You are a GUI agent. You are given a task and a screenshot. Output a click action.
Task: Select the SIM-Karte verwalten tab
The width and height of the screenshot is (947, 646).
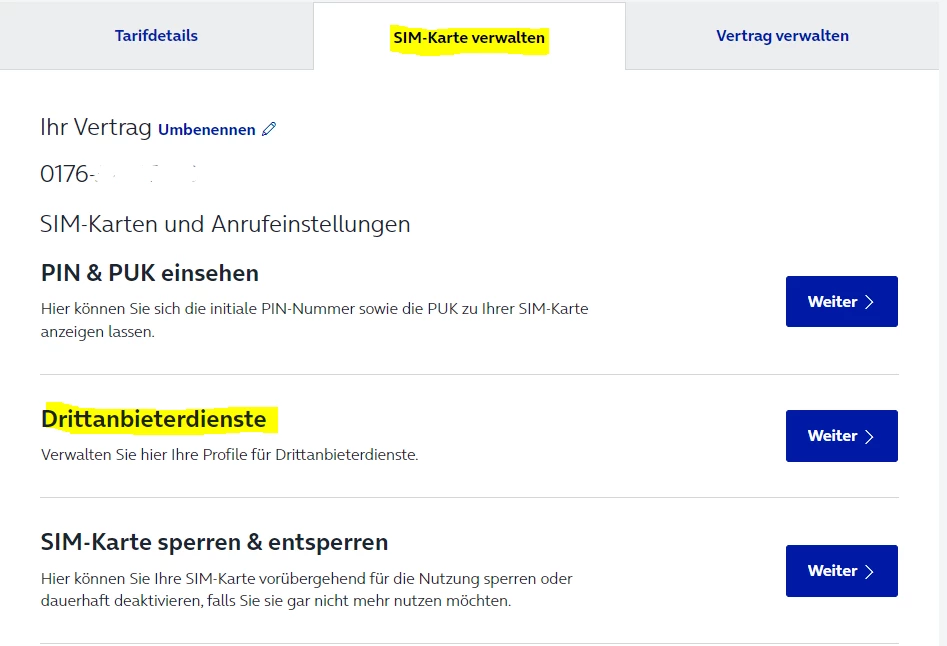469,38
